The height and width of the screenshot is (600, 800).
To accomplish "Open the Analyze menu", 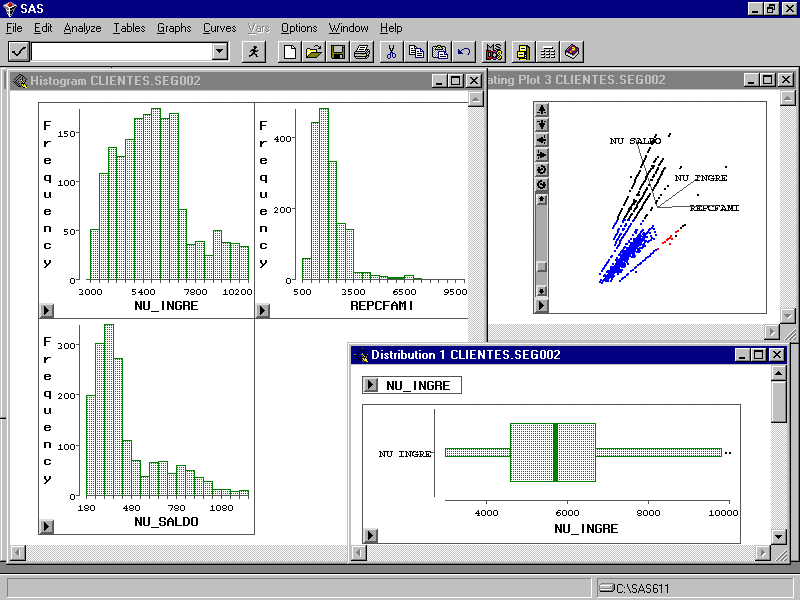I will coord(82,28).
